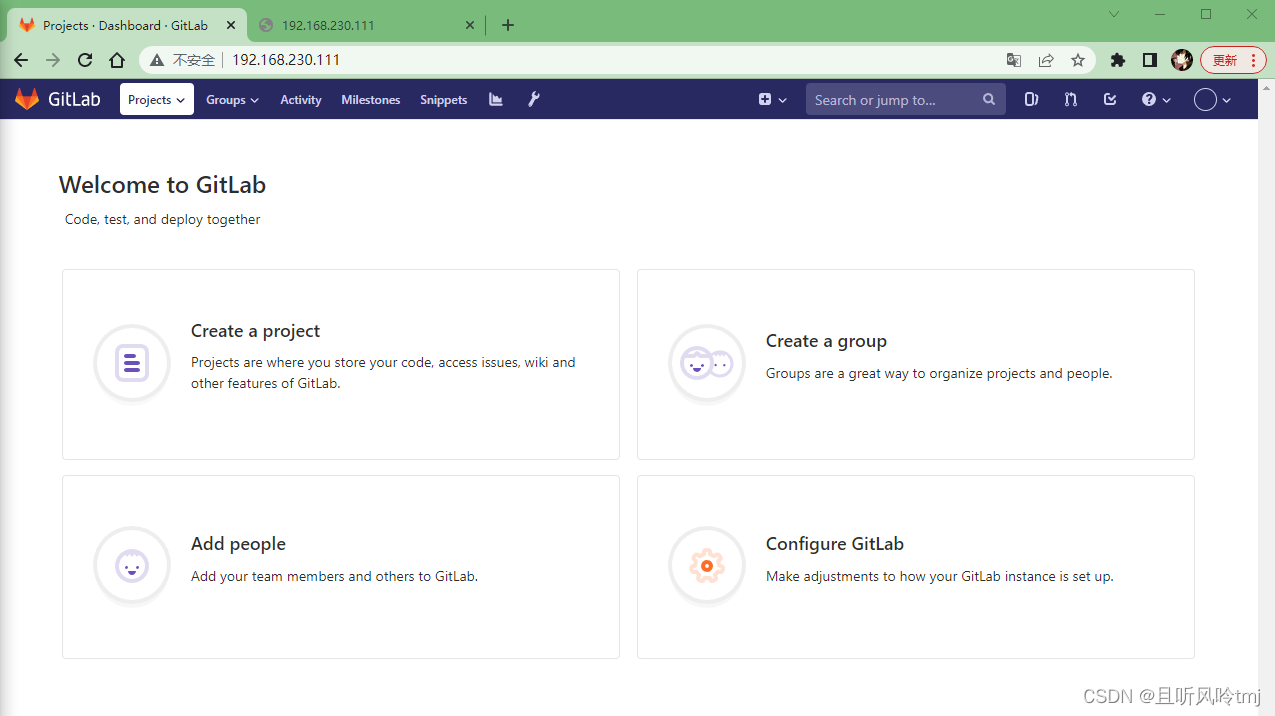Open Merge requests icon in navbar
This screenshot has height=716, width=1275.
click(x=1071, y=99)
